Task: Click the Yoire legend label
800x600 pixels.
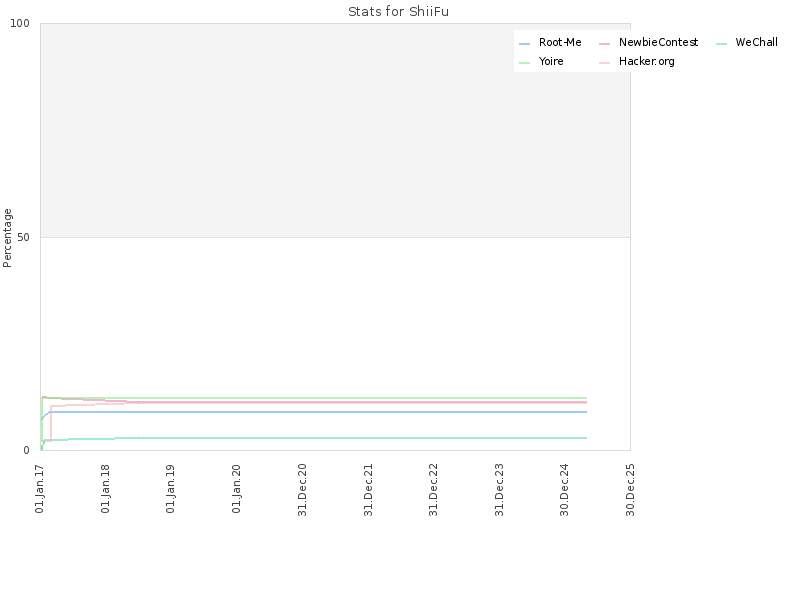Action: (551, 61)
